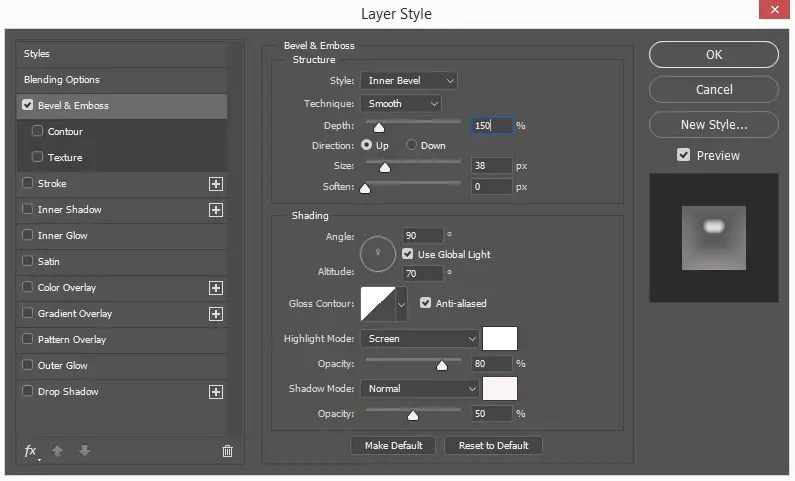795x481 pixels.
Task: Select the Up direction radio button
Action: (366, 145)
